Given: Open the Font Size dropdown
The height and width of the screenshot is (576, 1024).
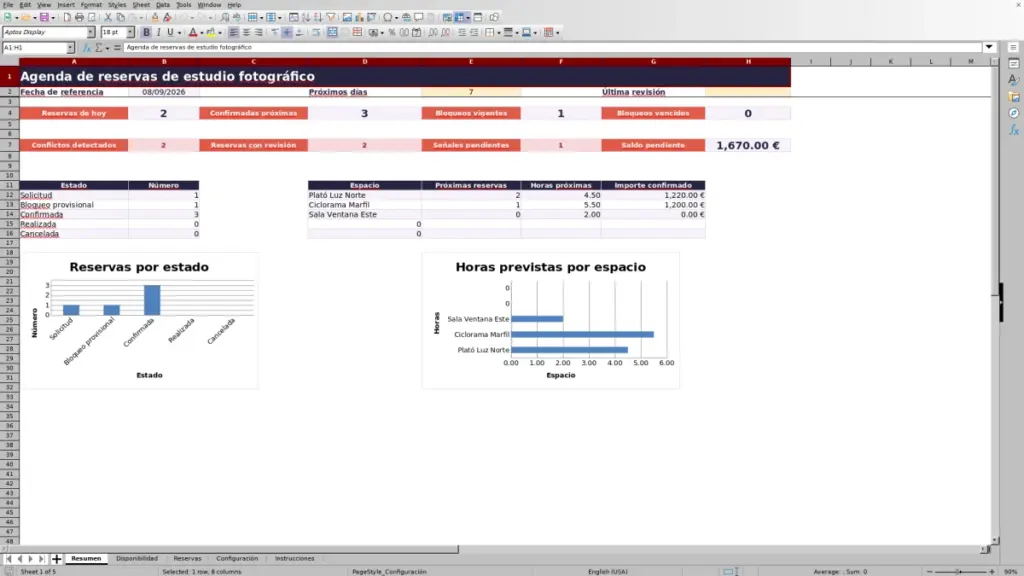Looking at the screenshot, I should click(x=130, y=32).
